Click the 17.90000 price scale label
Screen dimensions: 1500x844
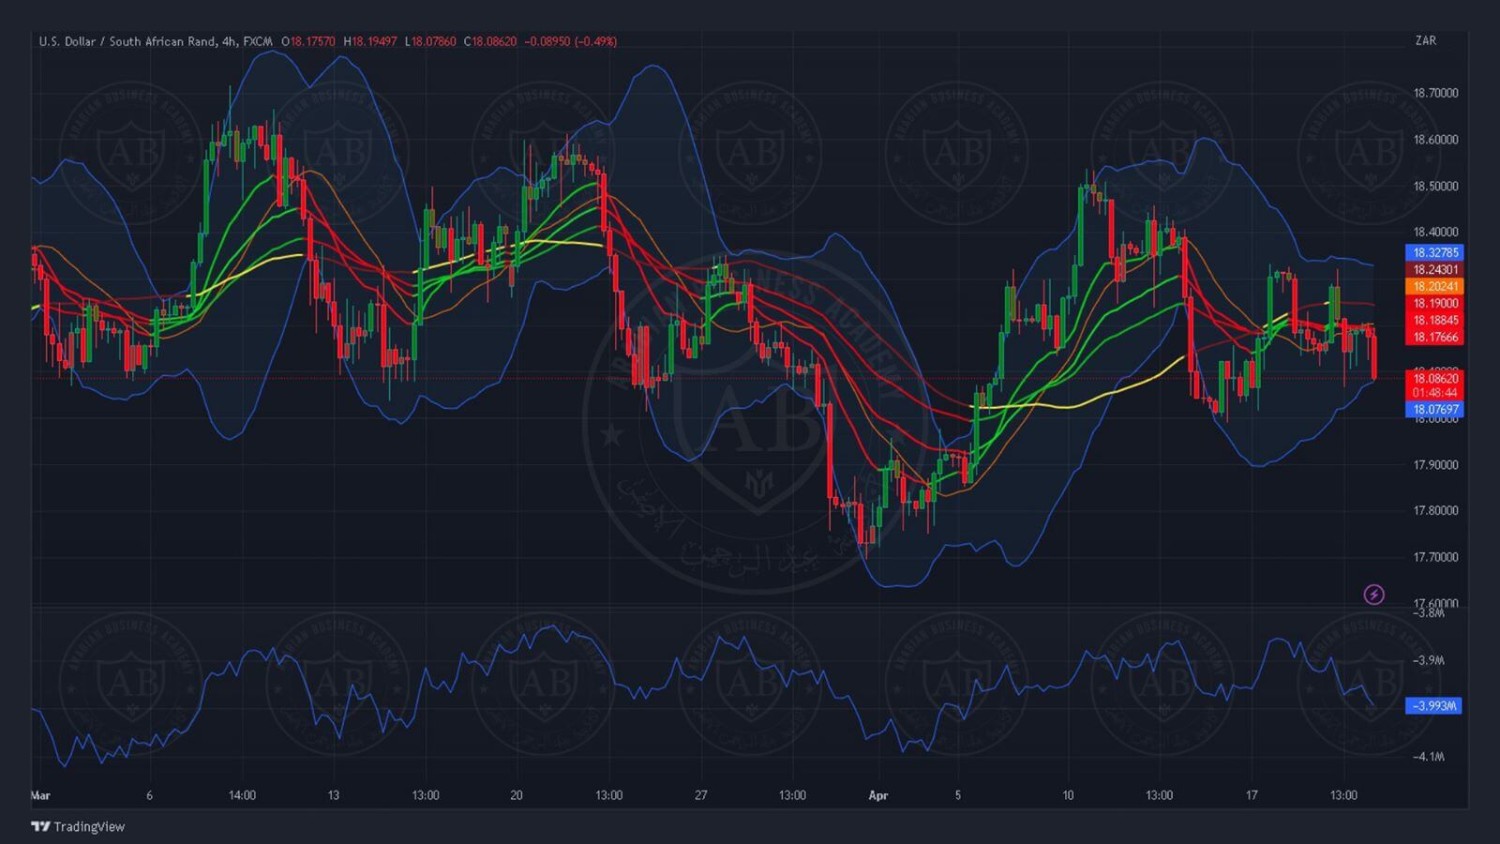(1435, 465)
